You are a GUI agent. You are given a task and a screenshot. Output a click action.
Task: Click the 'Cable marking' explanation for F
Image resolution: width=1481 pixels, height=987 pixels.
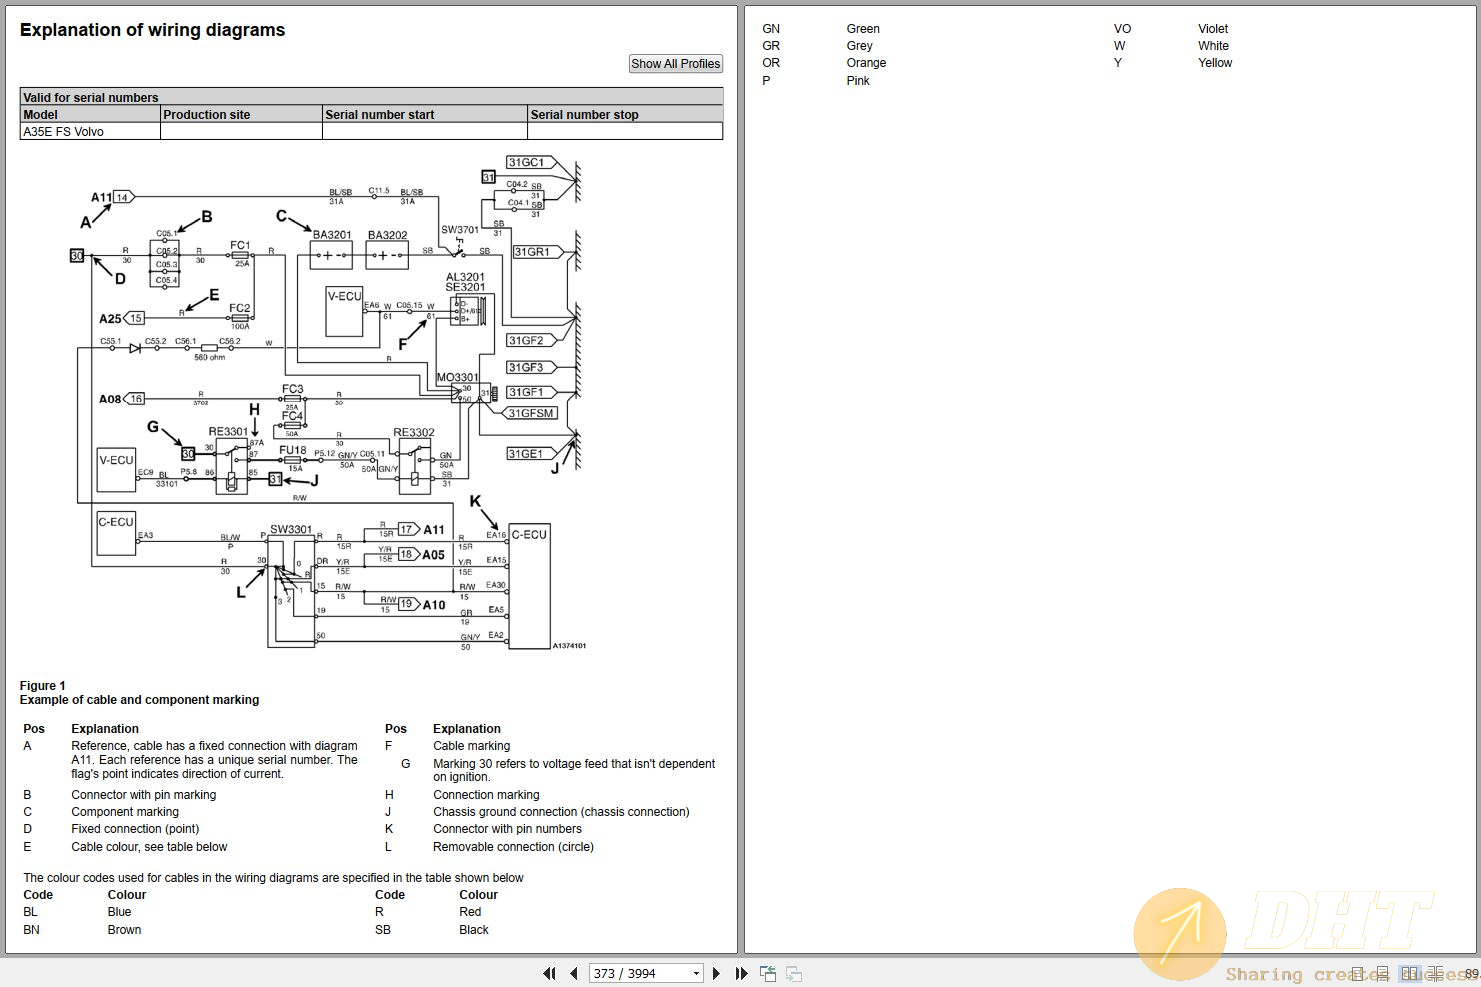(x=472, y=746)
